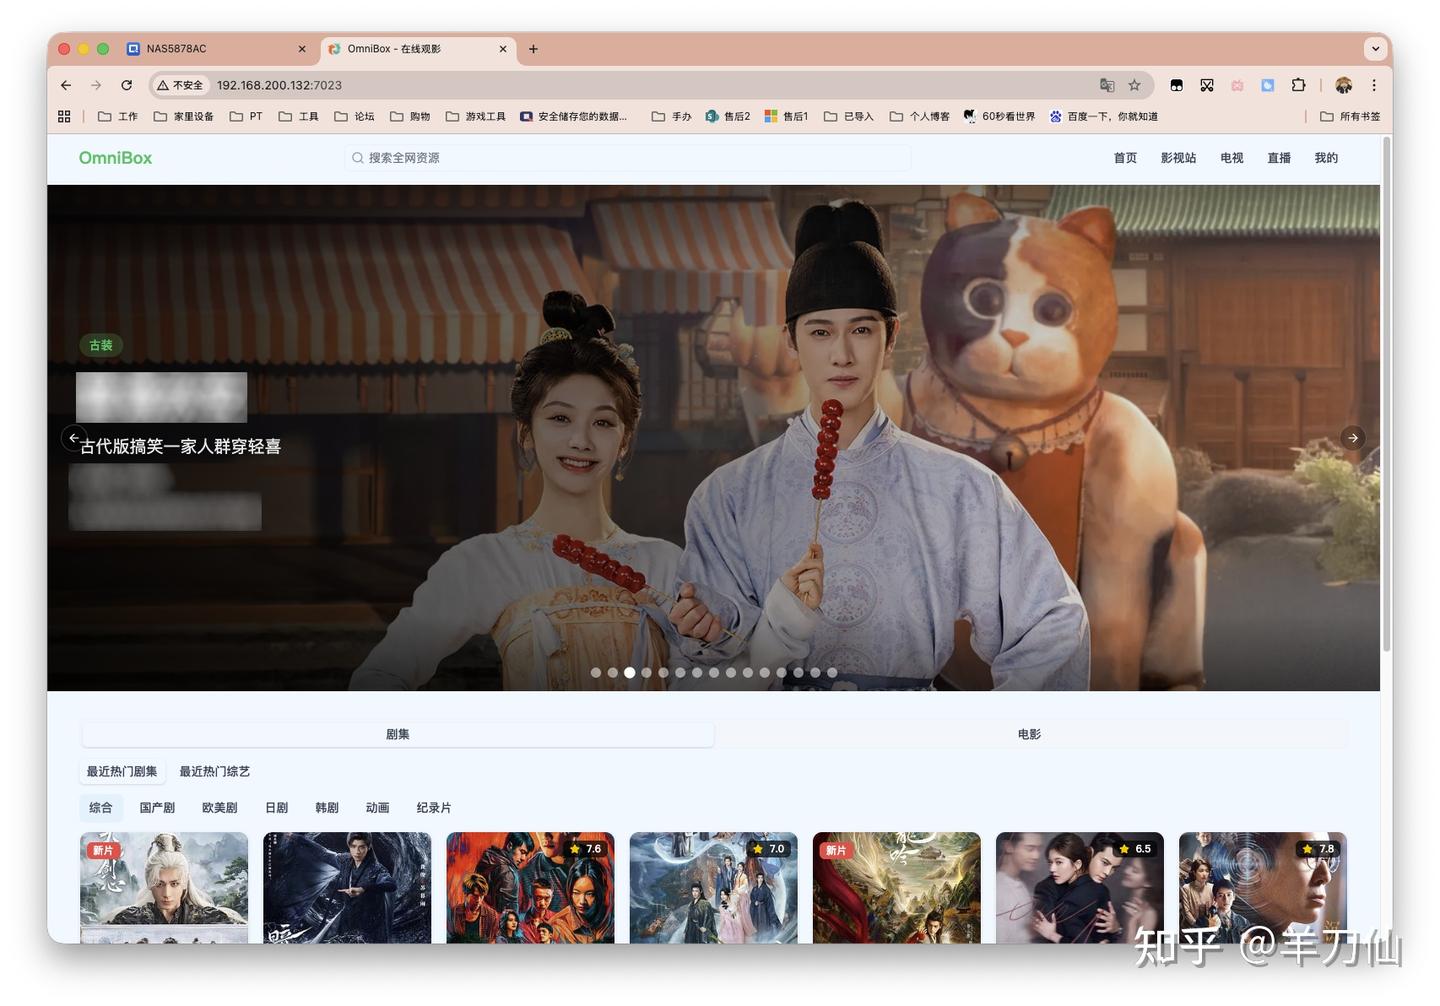The image size is (1440, 1006).
Task: Open the bookmarks bar apps grid icon
Action: pos(64,117)
